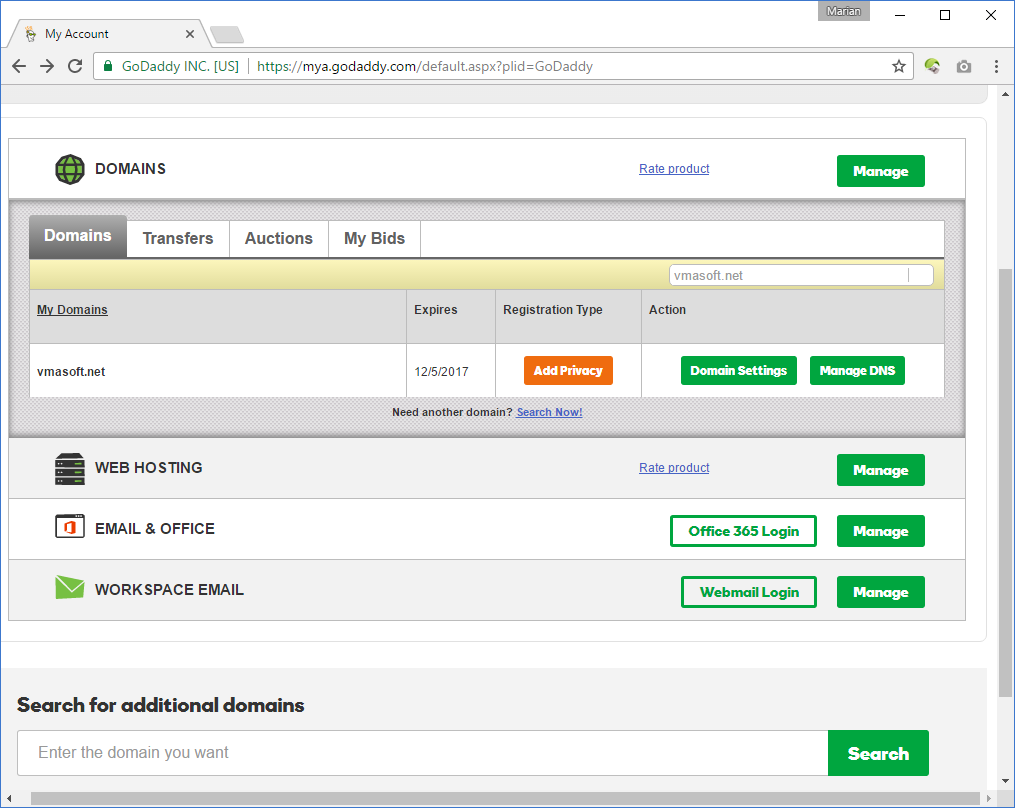Screen dimensions: 1015x808
Task: Click the vertical scrollbar thumb
Action: [x=1005, y=482]
